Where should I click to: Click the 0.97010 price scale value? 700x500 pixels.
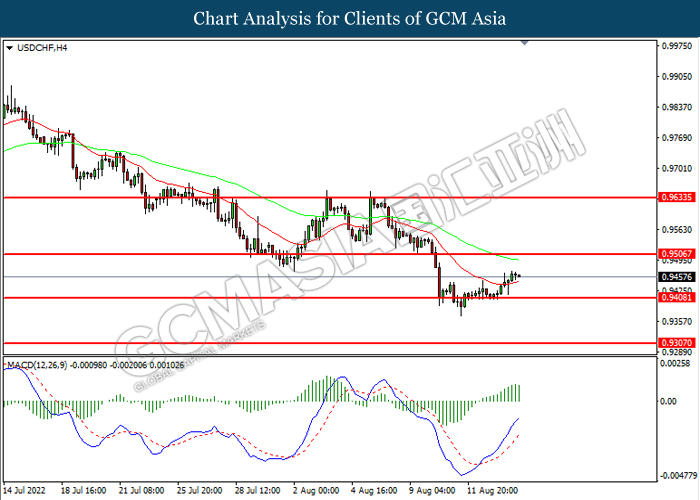[x=677, y=168]
